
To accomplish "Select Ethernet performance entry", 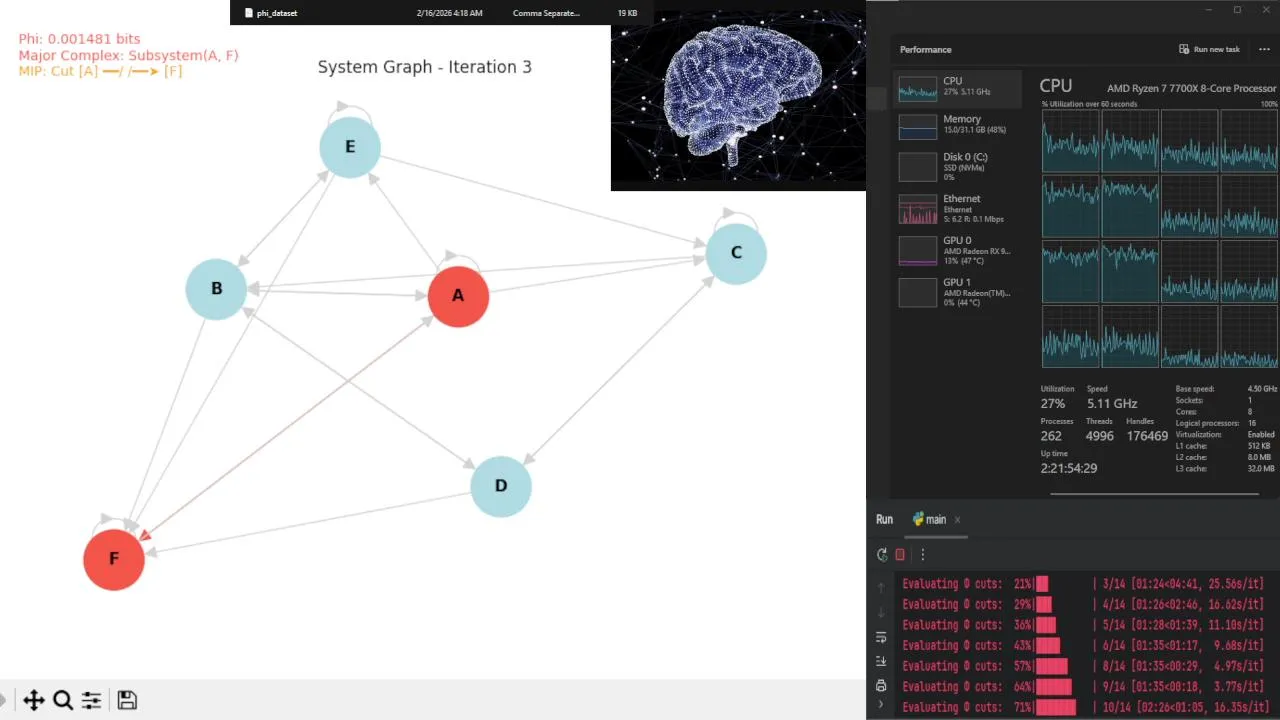I will (958, 208).
